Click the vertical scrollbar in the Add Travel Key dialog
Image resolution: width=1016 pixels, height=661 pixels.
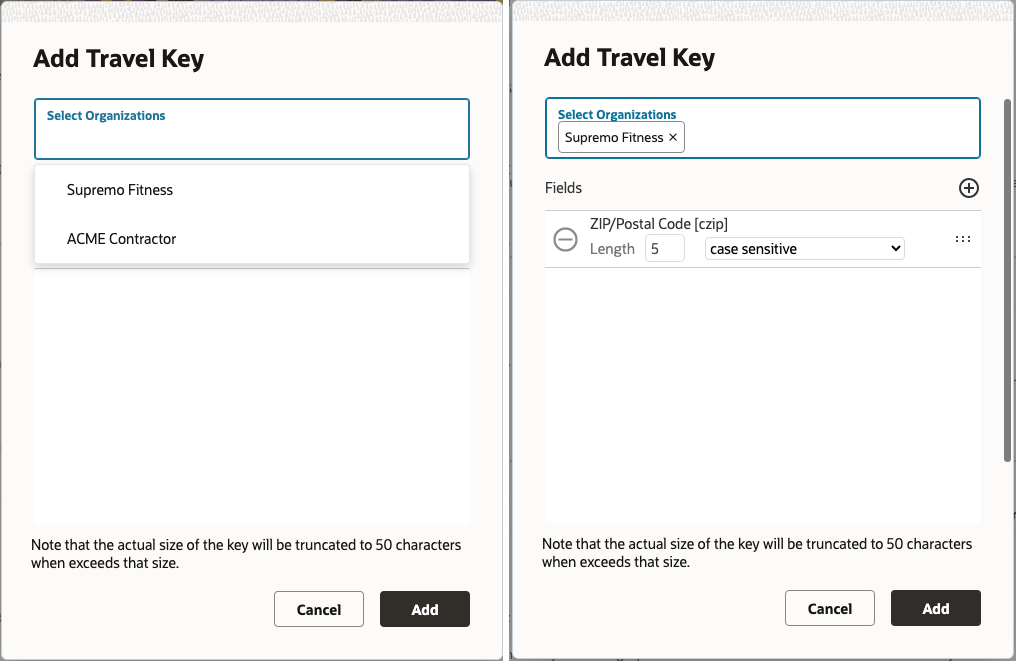click(x=1006, y=280)
